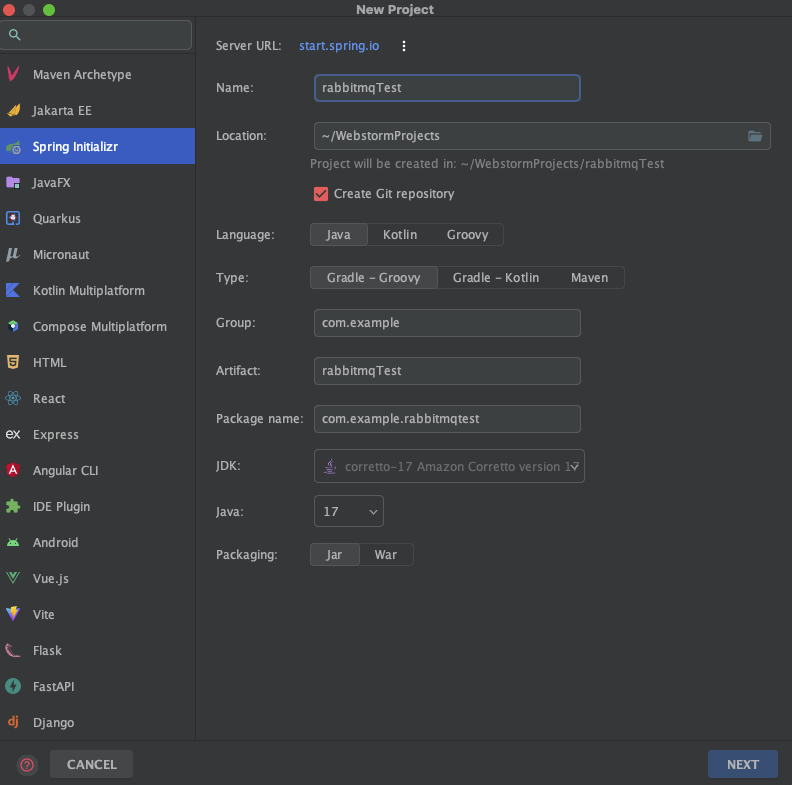Click the Location path field

(542, 136)
